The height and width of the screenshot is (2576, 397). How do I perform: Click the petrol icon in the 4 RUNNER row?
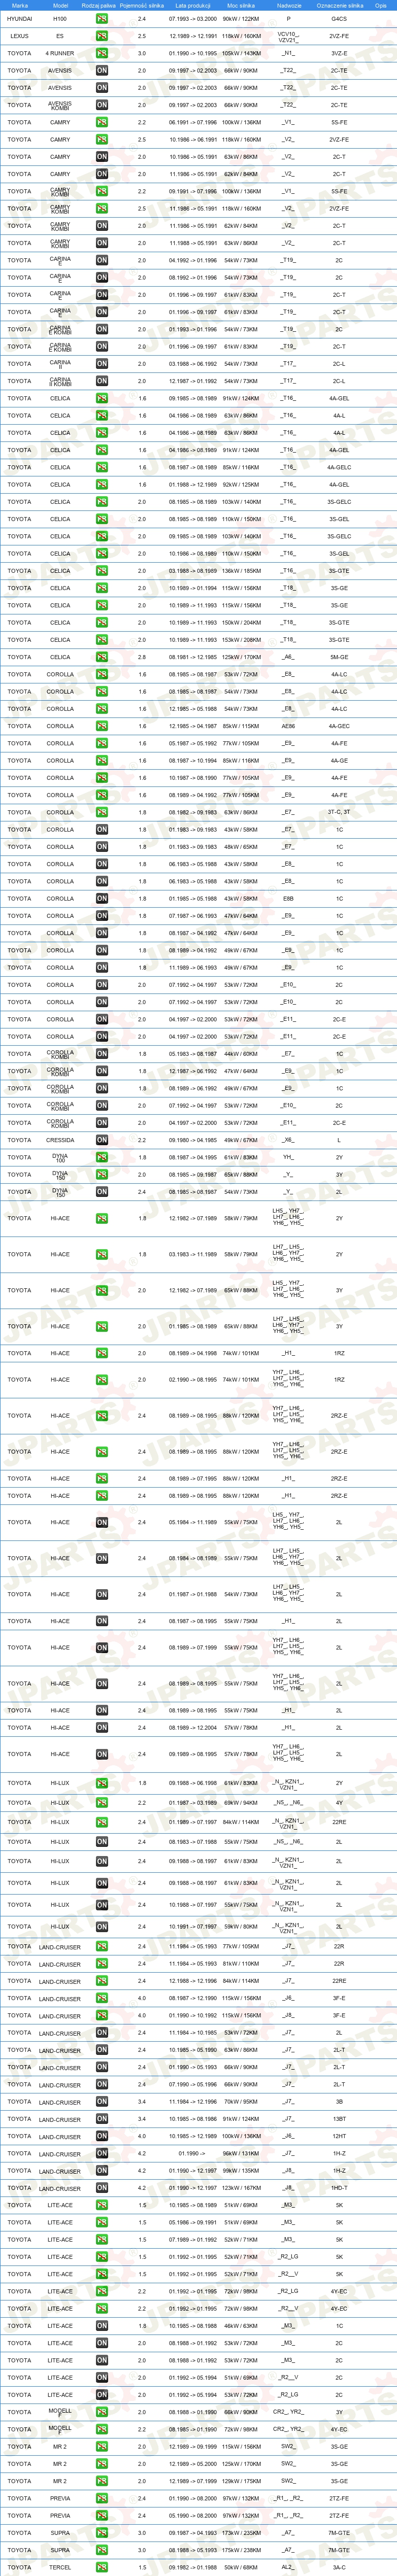click(x=102, y=53)
